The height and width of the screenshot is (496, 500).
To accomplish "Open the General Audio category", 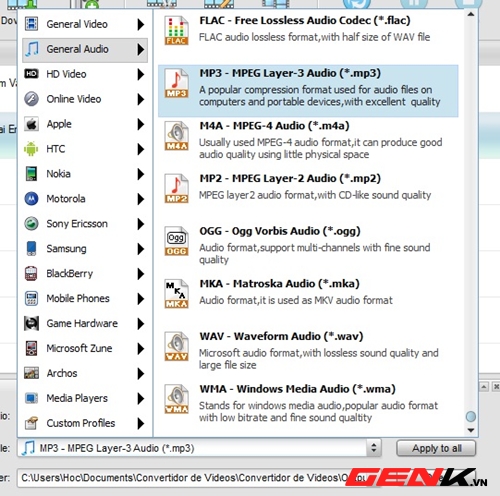I will tap(85, 49).
